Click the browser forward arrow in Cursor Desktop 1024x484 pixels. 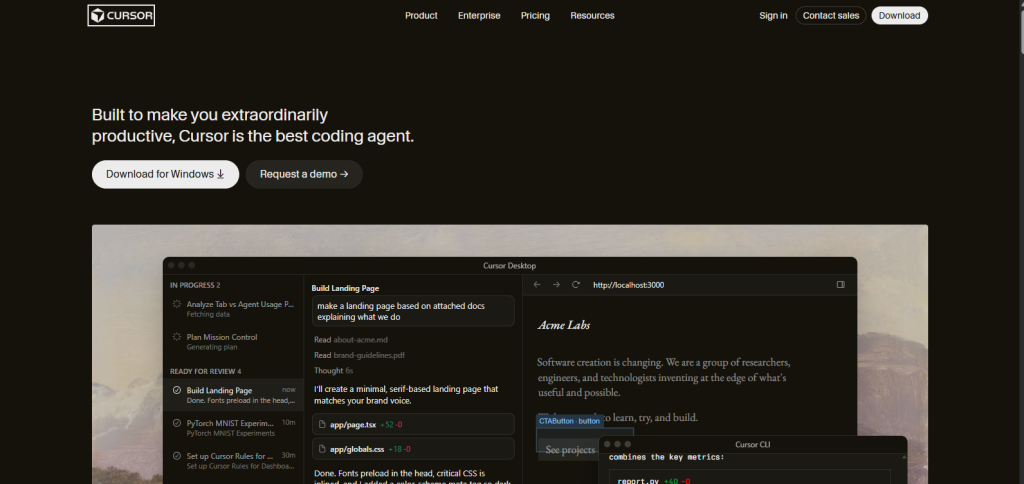[556, 285]
